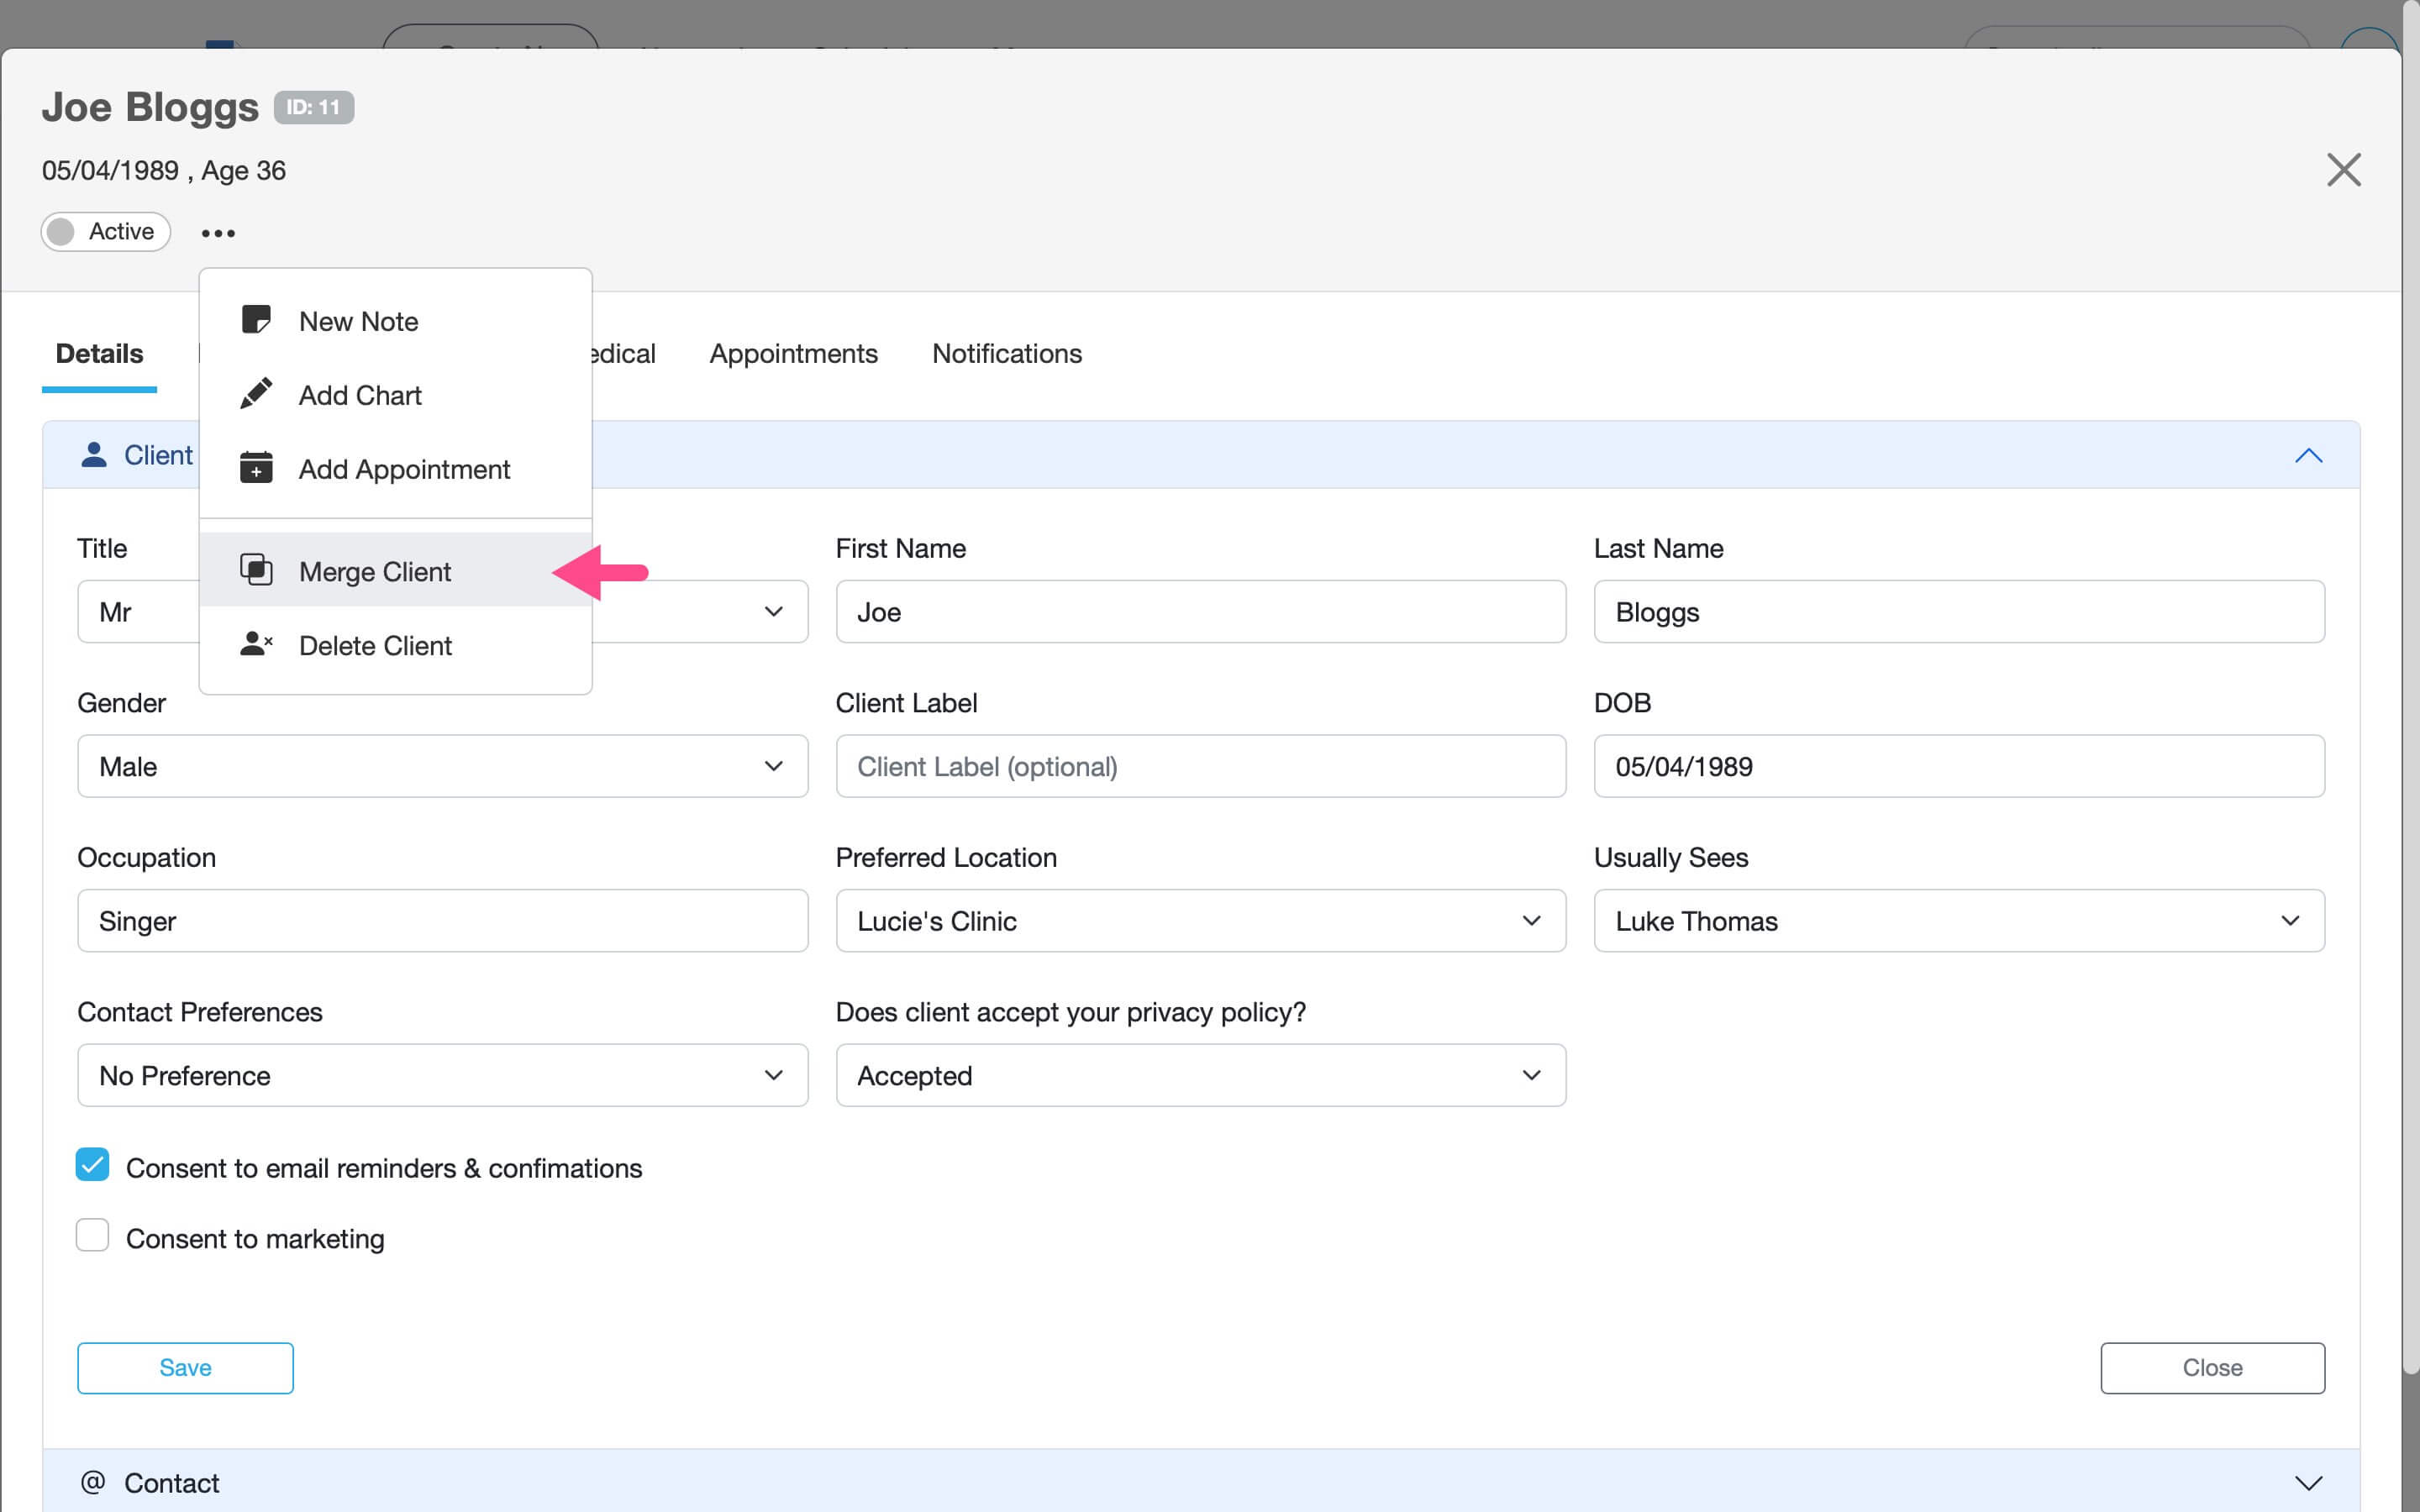The width and height of the screenshot is (2420, 1512).
Task: Click the Add Appointment calendar icon
Action: tap(256, 468)
